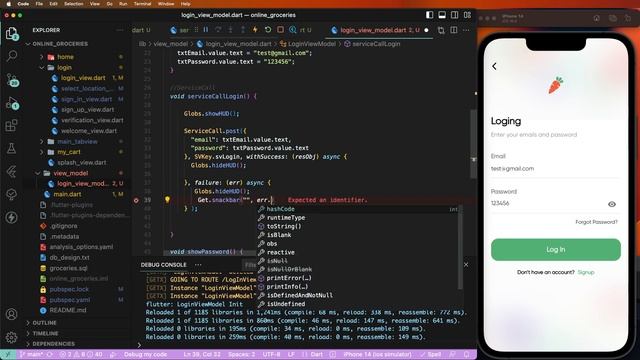
Task: Trigger Flutter hot reload lightning icon
Action: pyautogui.click(x=255, y=30)
